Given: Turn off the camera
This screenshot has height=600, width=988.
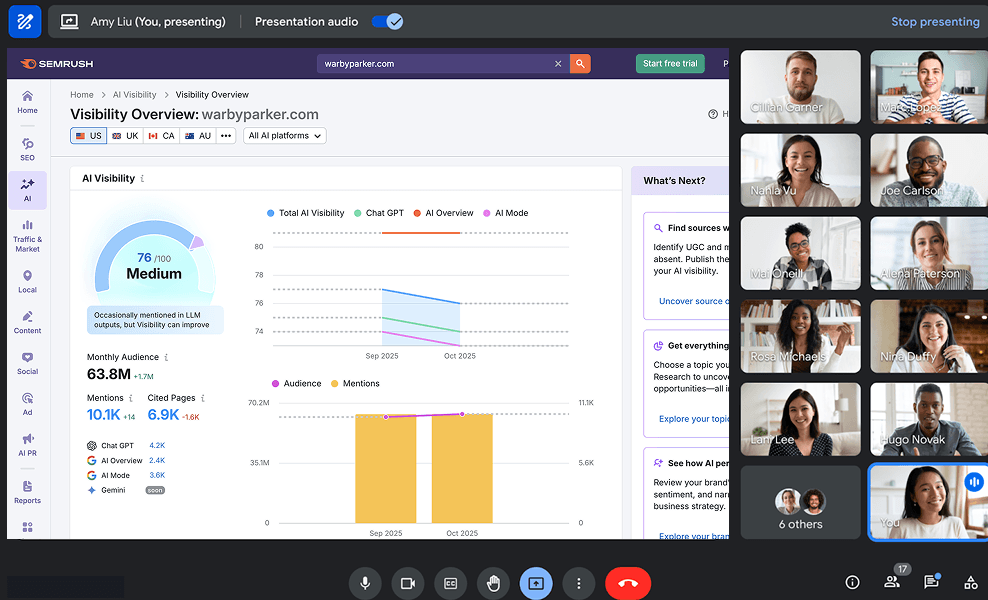Looking at the screenshot, I should tap(407, 582).
